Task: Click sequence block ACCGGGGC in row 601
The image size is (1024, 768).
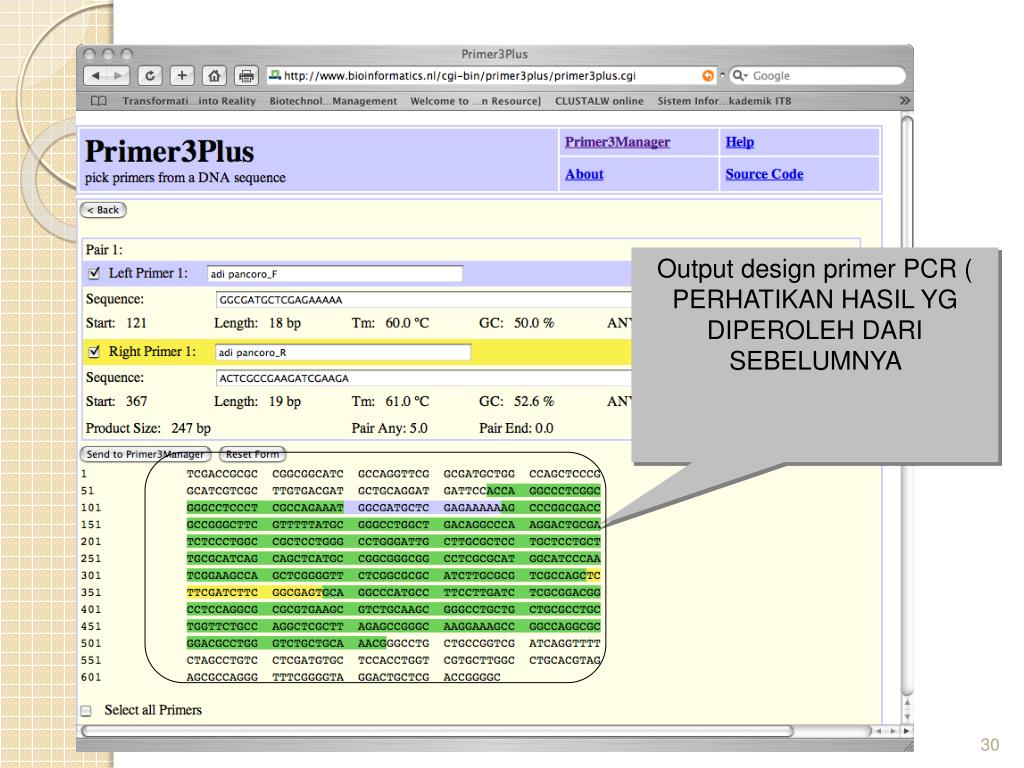Action: pos(472,677)
